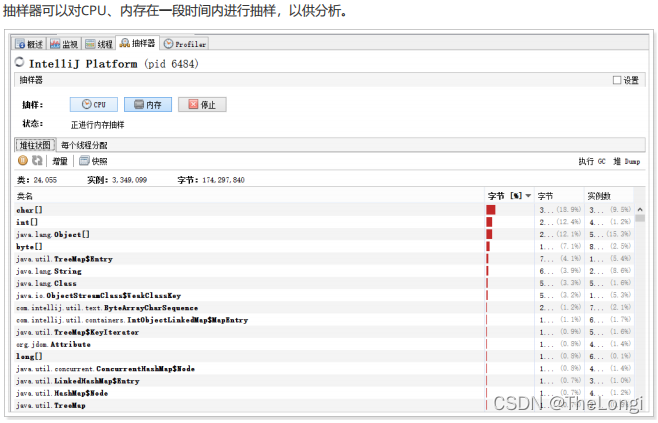Select java.util.TreeMap$KeyIterator row
Screen dimensions: 658x423
click(x=324, y=332)
